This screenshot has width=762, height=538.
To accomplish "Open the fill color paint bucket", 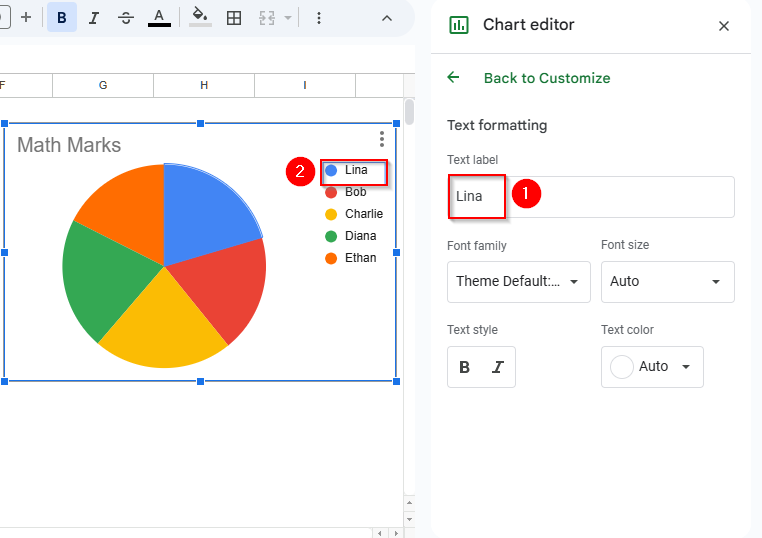I will point(200,17).
